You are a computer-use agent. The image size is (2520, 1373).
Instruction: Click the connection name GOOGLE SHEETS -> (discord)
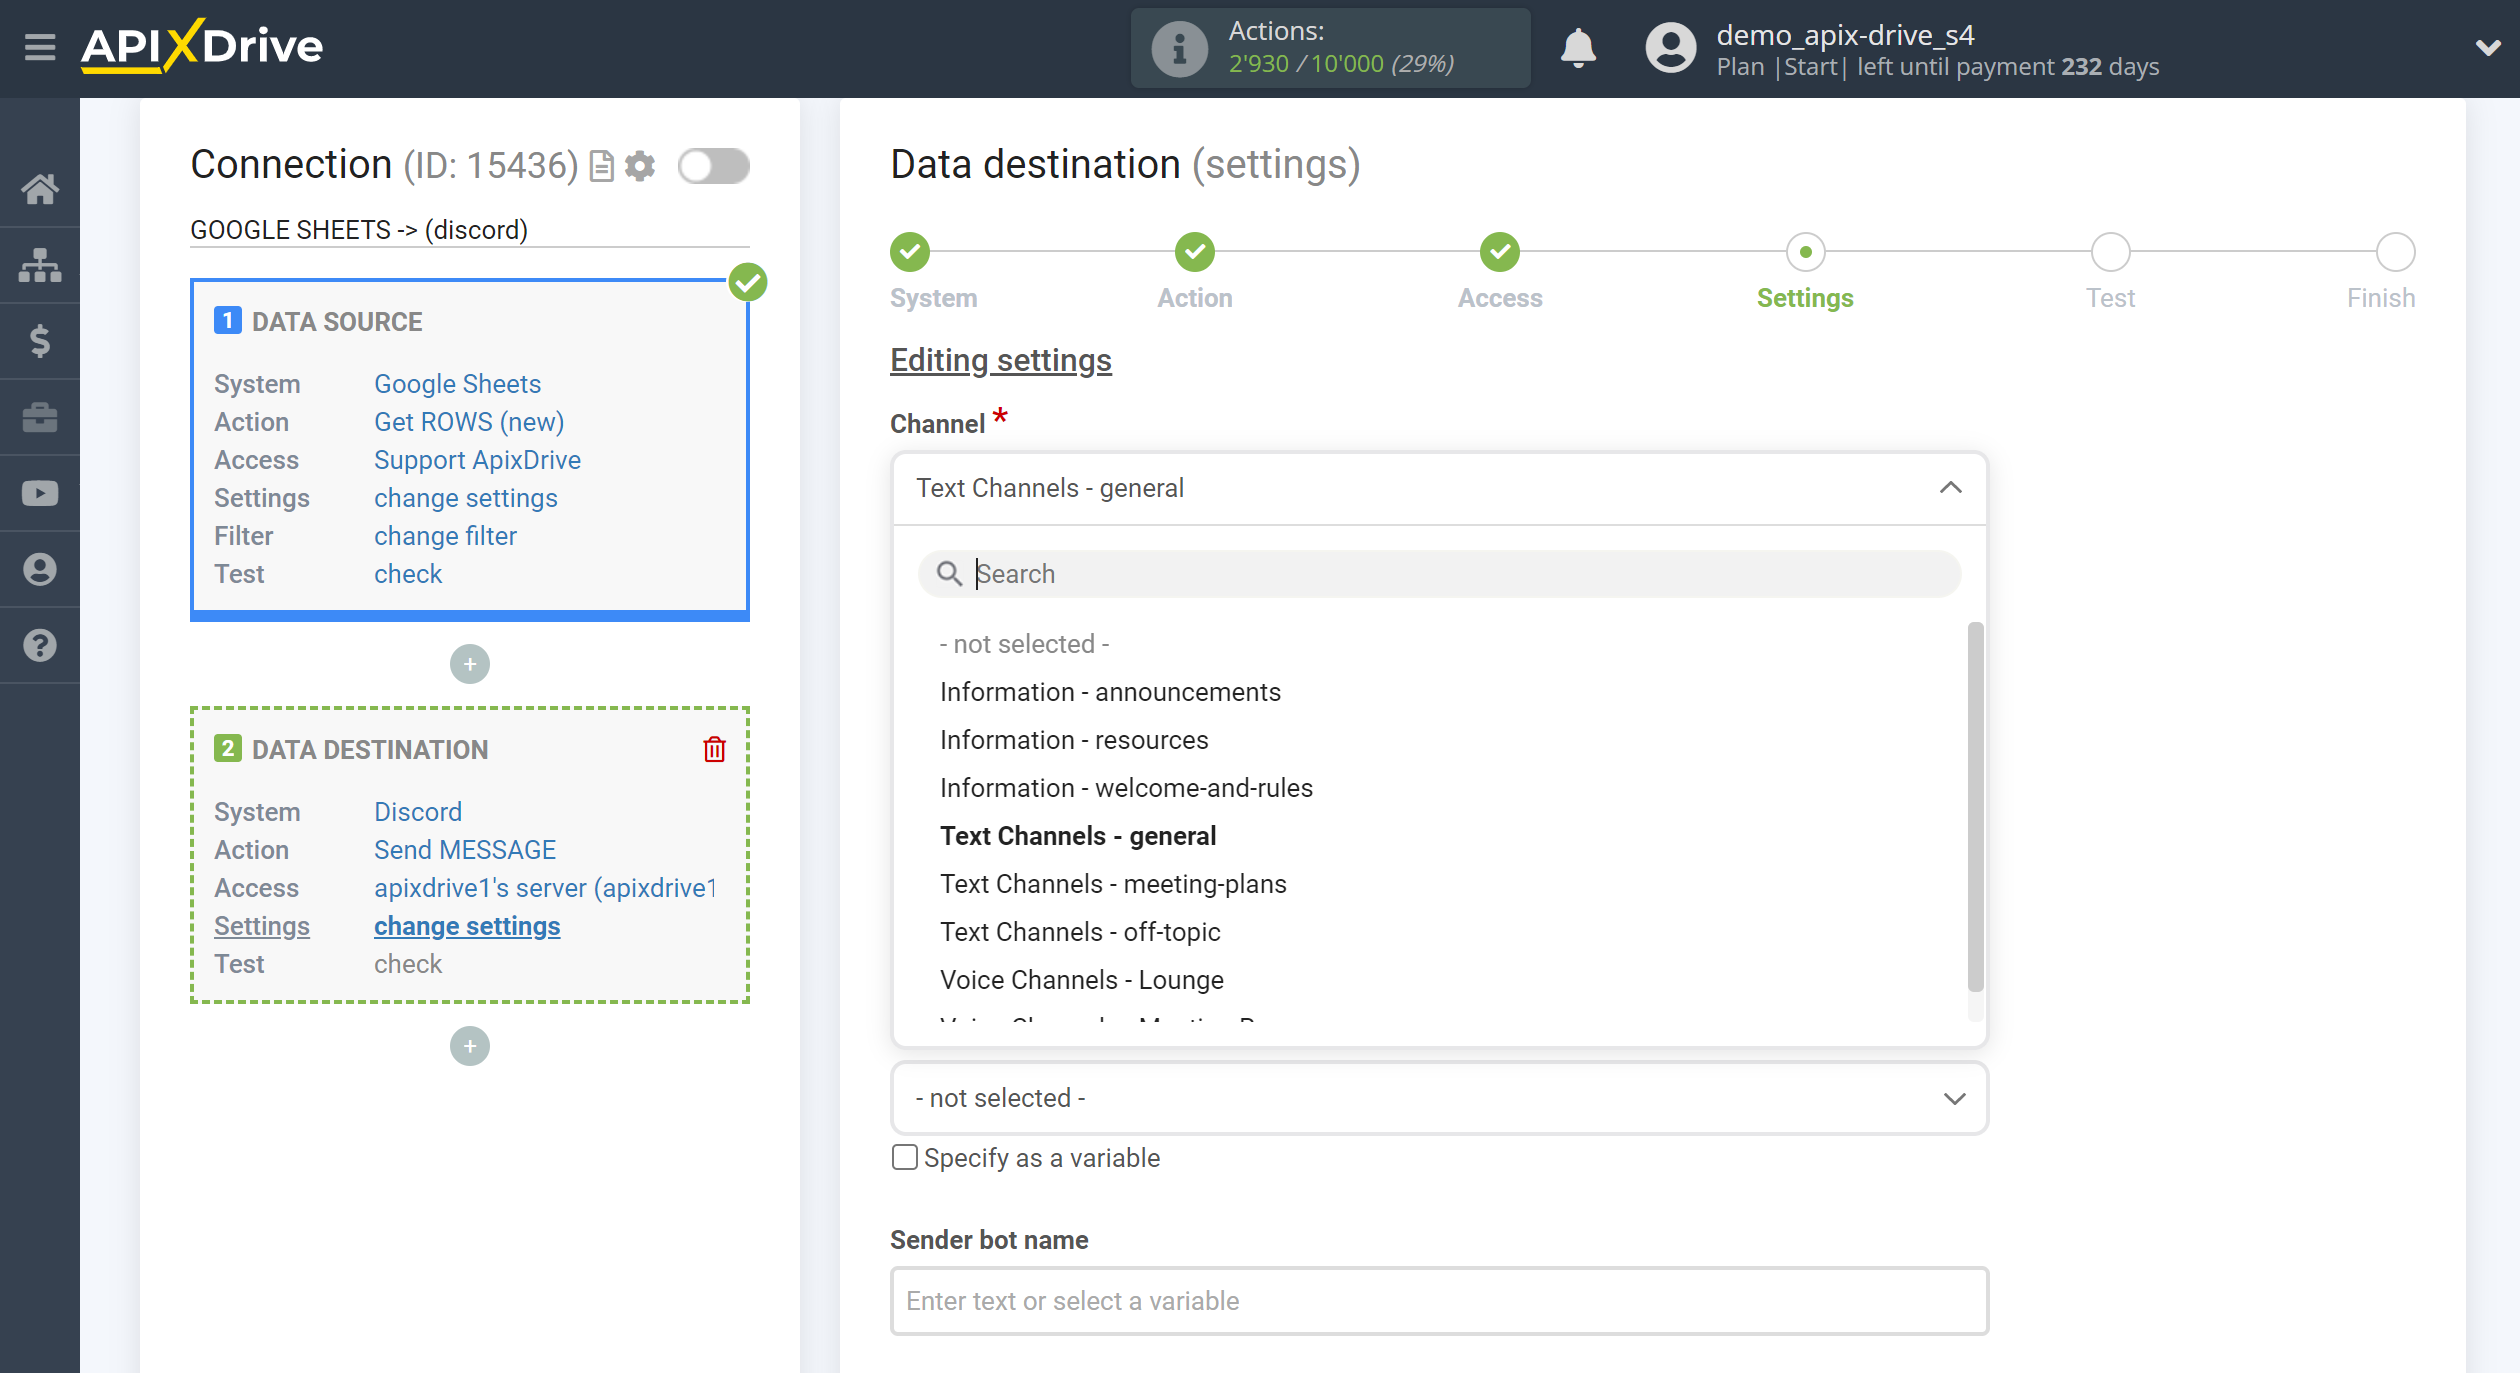coord(359,230)
